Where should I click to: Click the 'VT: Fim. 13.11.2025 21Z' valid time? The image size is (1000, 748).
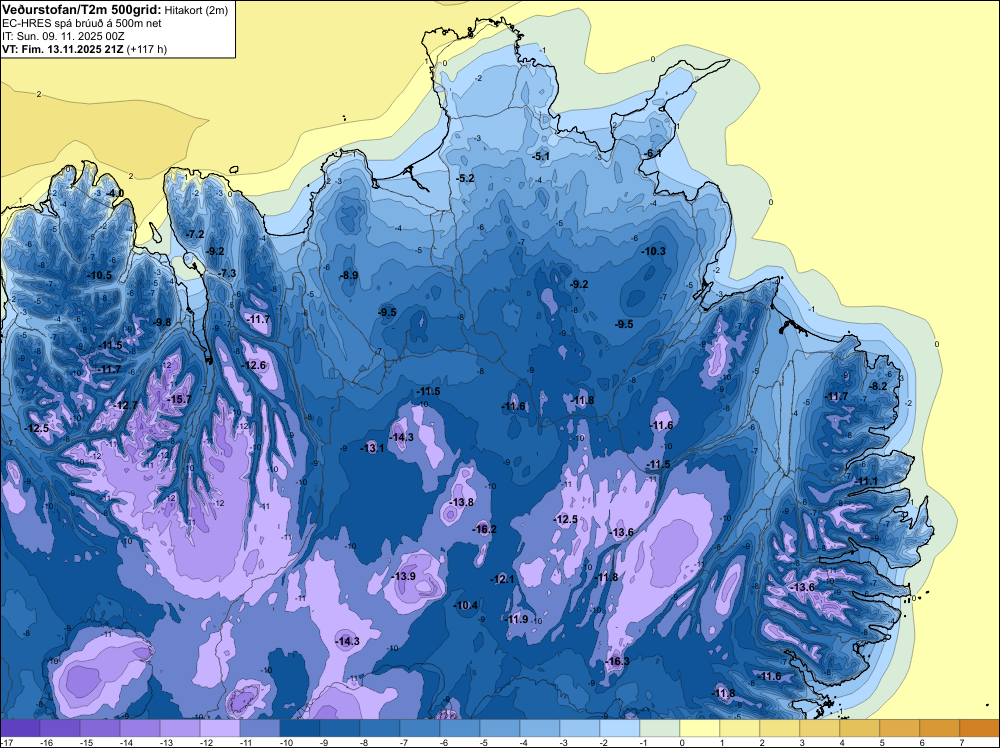[x=63, y=50]
